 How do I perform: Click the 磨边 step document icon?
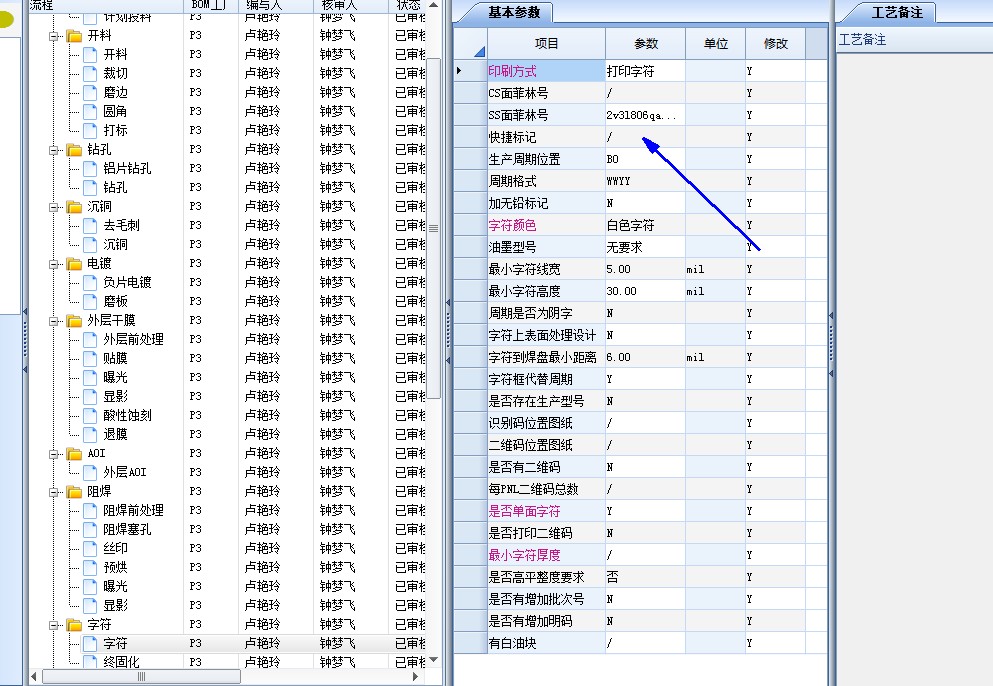coord(91,92)
